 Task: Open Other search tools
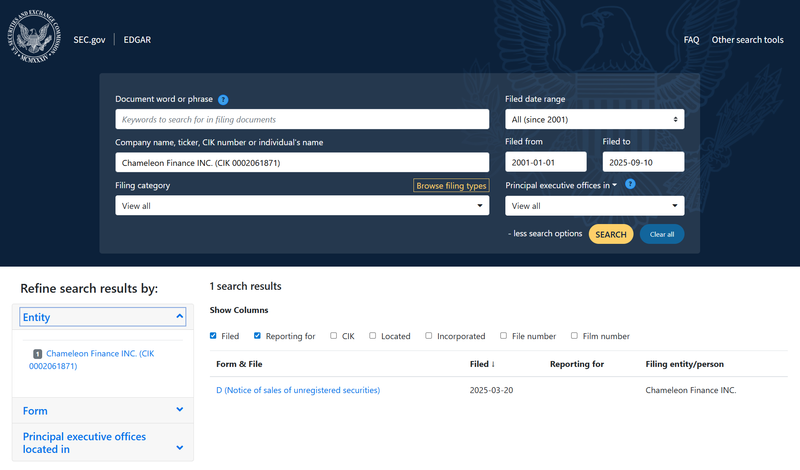(747, 40)
